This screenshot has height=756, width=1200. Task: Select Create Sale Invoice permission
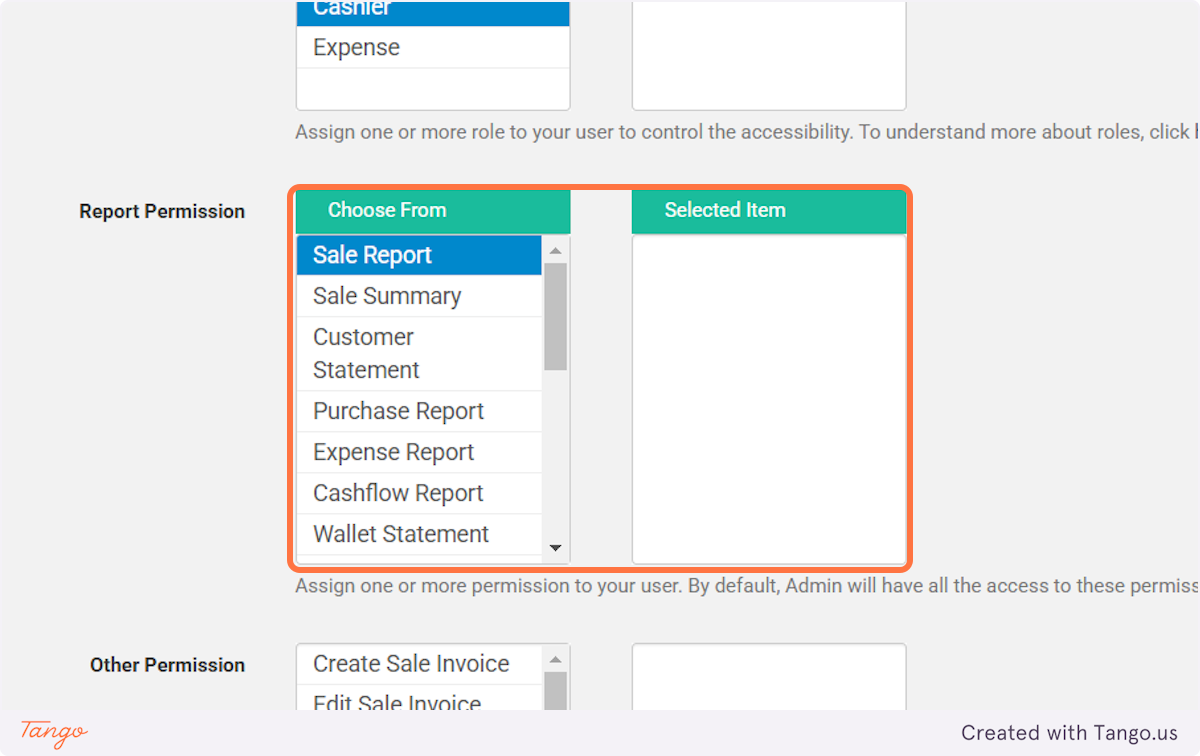[x=419, y=664]
